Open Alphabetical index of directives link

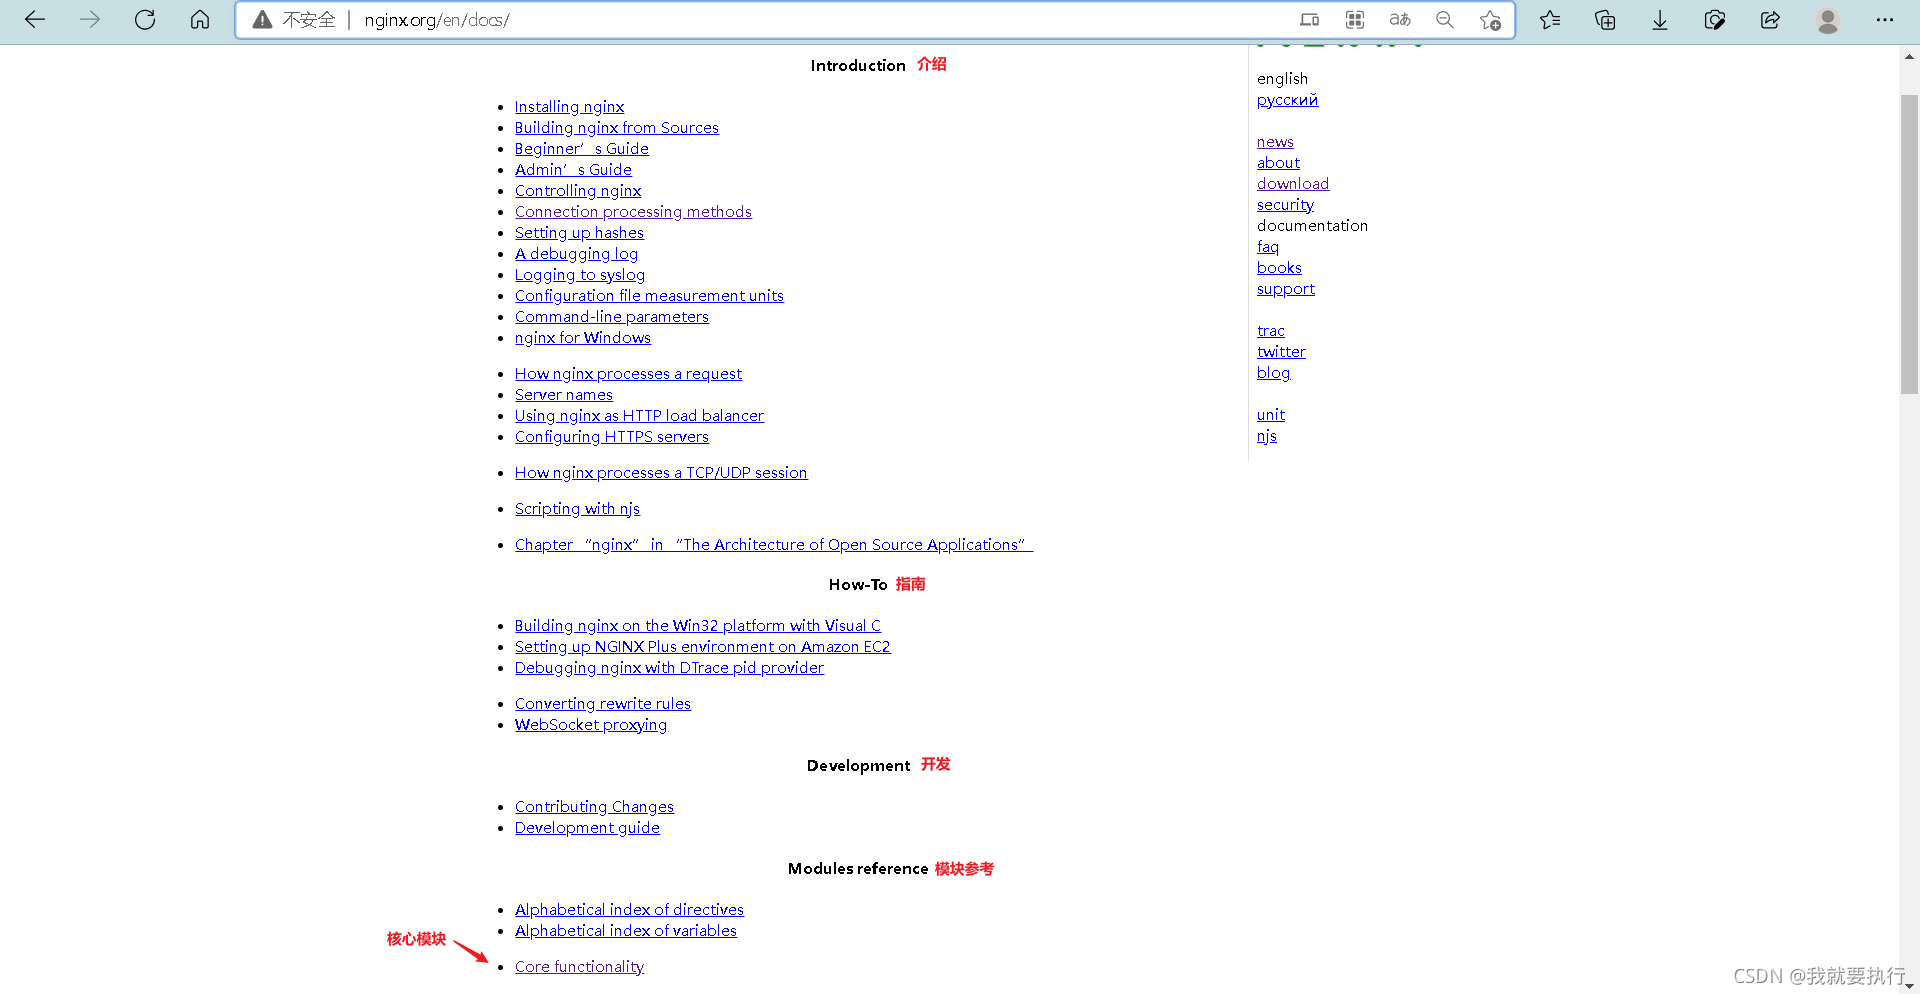[x=629, y=910]
